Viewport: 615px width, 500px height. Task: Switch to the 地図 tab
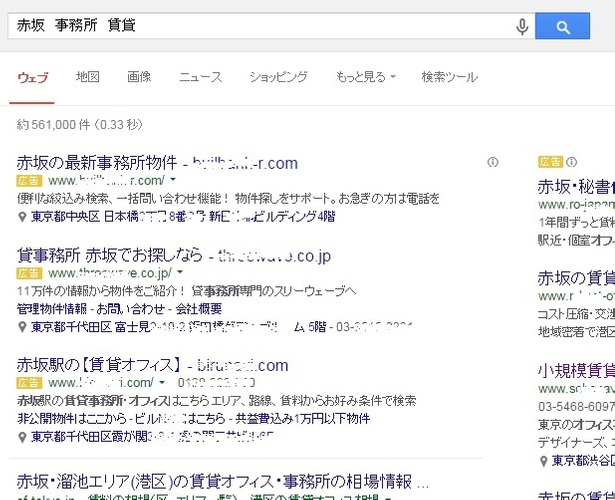pyautogui.click(x=88, y=77)
